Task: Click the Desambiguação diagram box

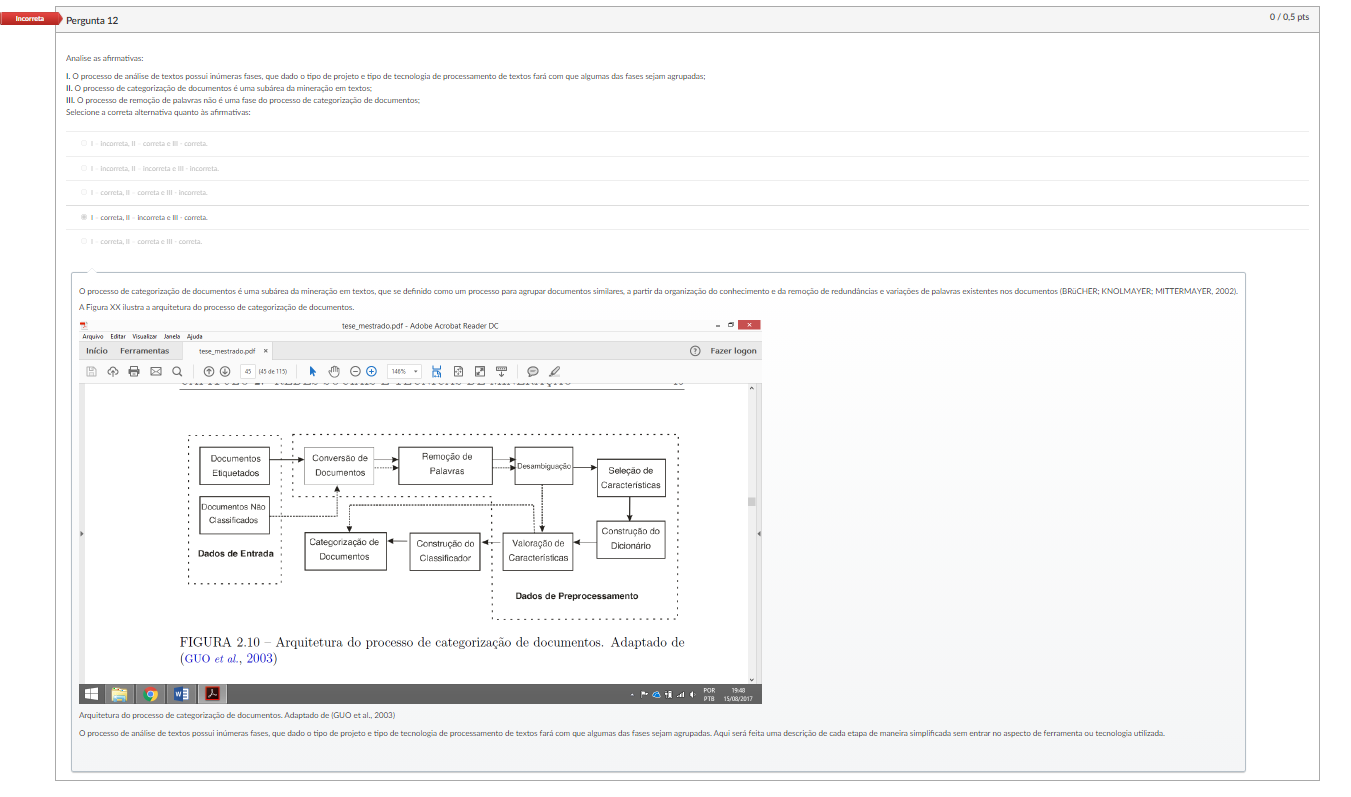Action: (x=544, y=466)
